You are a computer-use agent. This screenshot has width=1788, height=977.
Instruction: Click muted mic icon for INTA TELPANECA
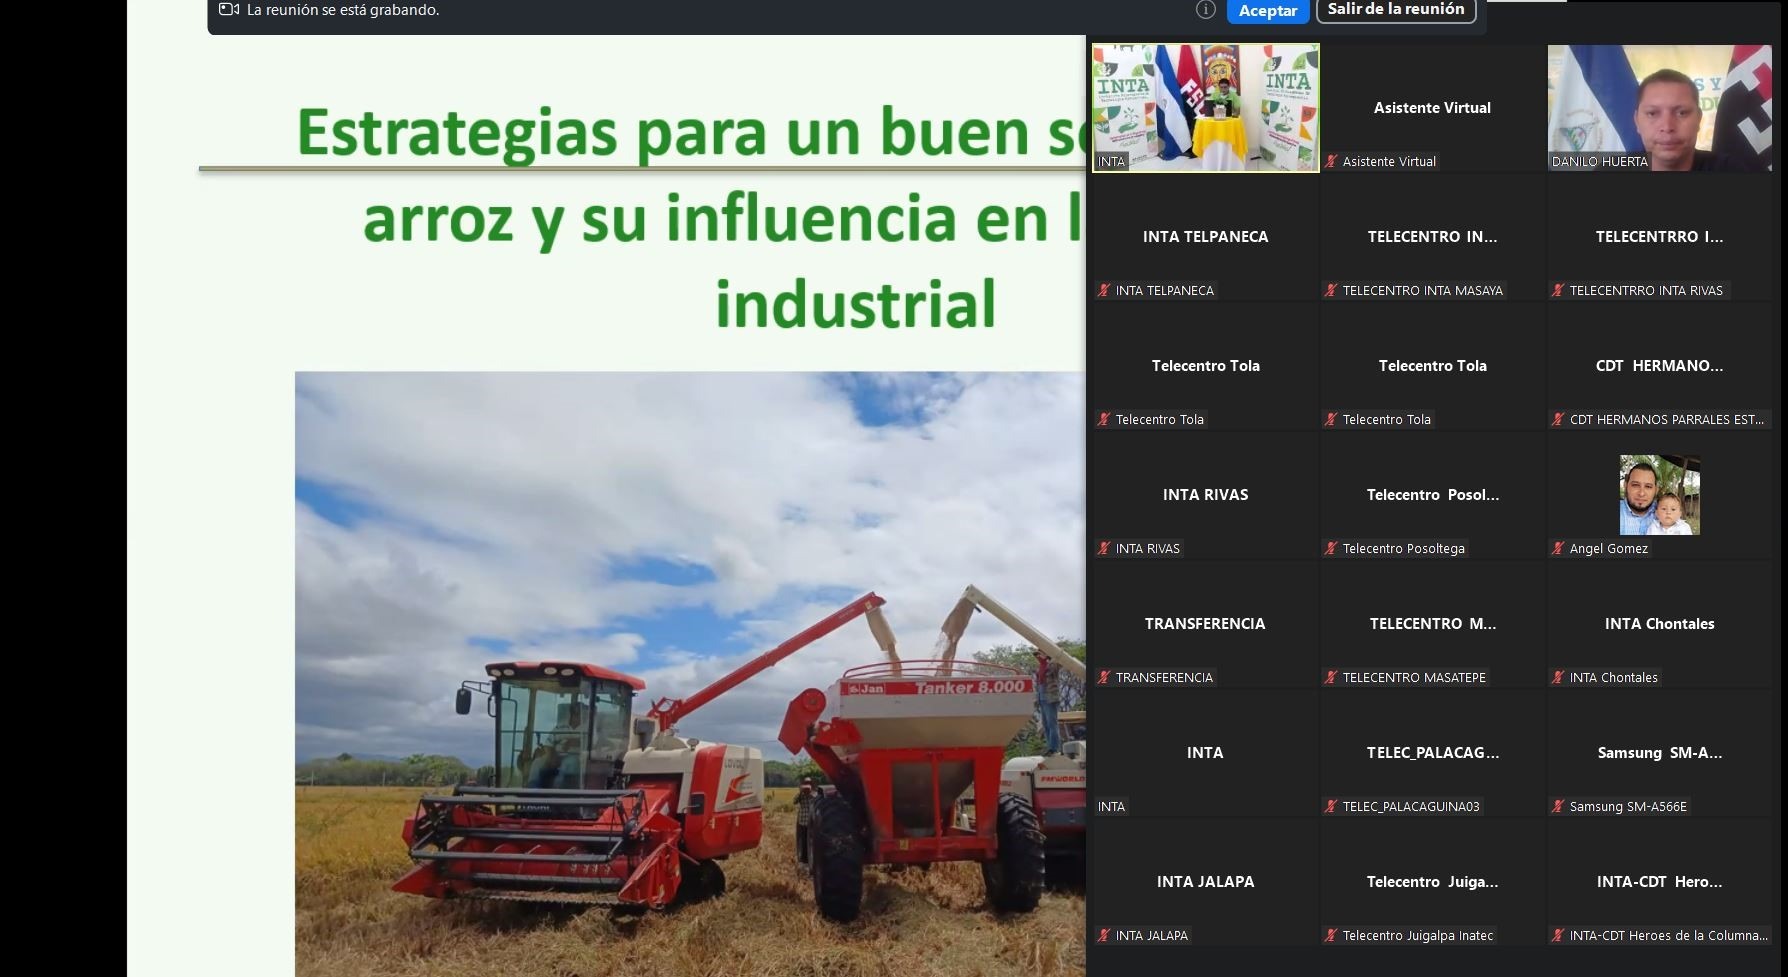[x=1104, y=291]
